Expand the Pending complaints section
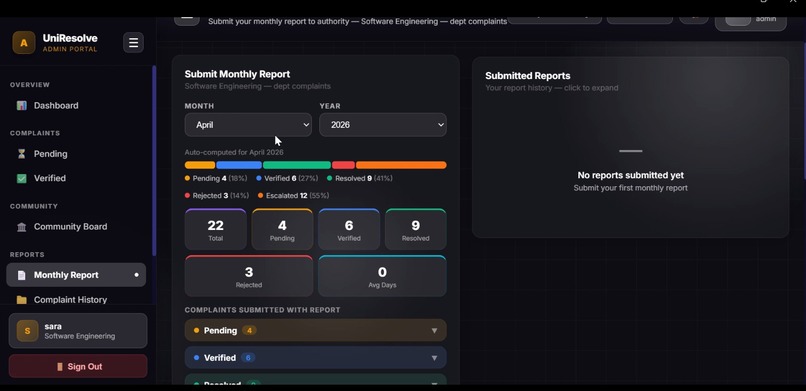 (316, 330)
